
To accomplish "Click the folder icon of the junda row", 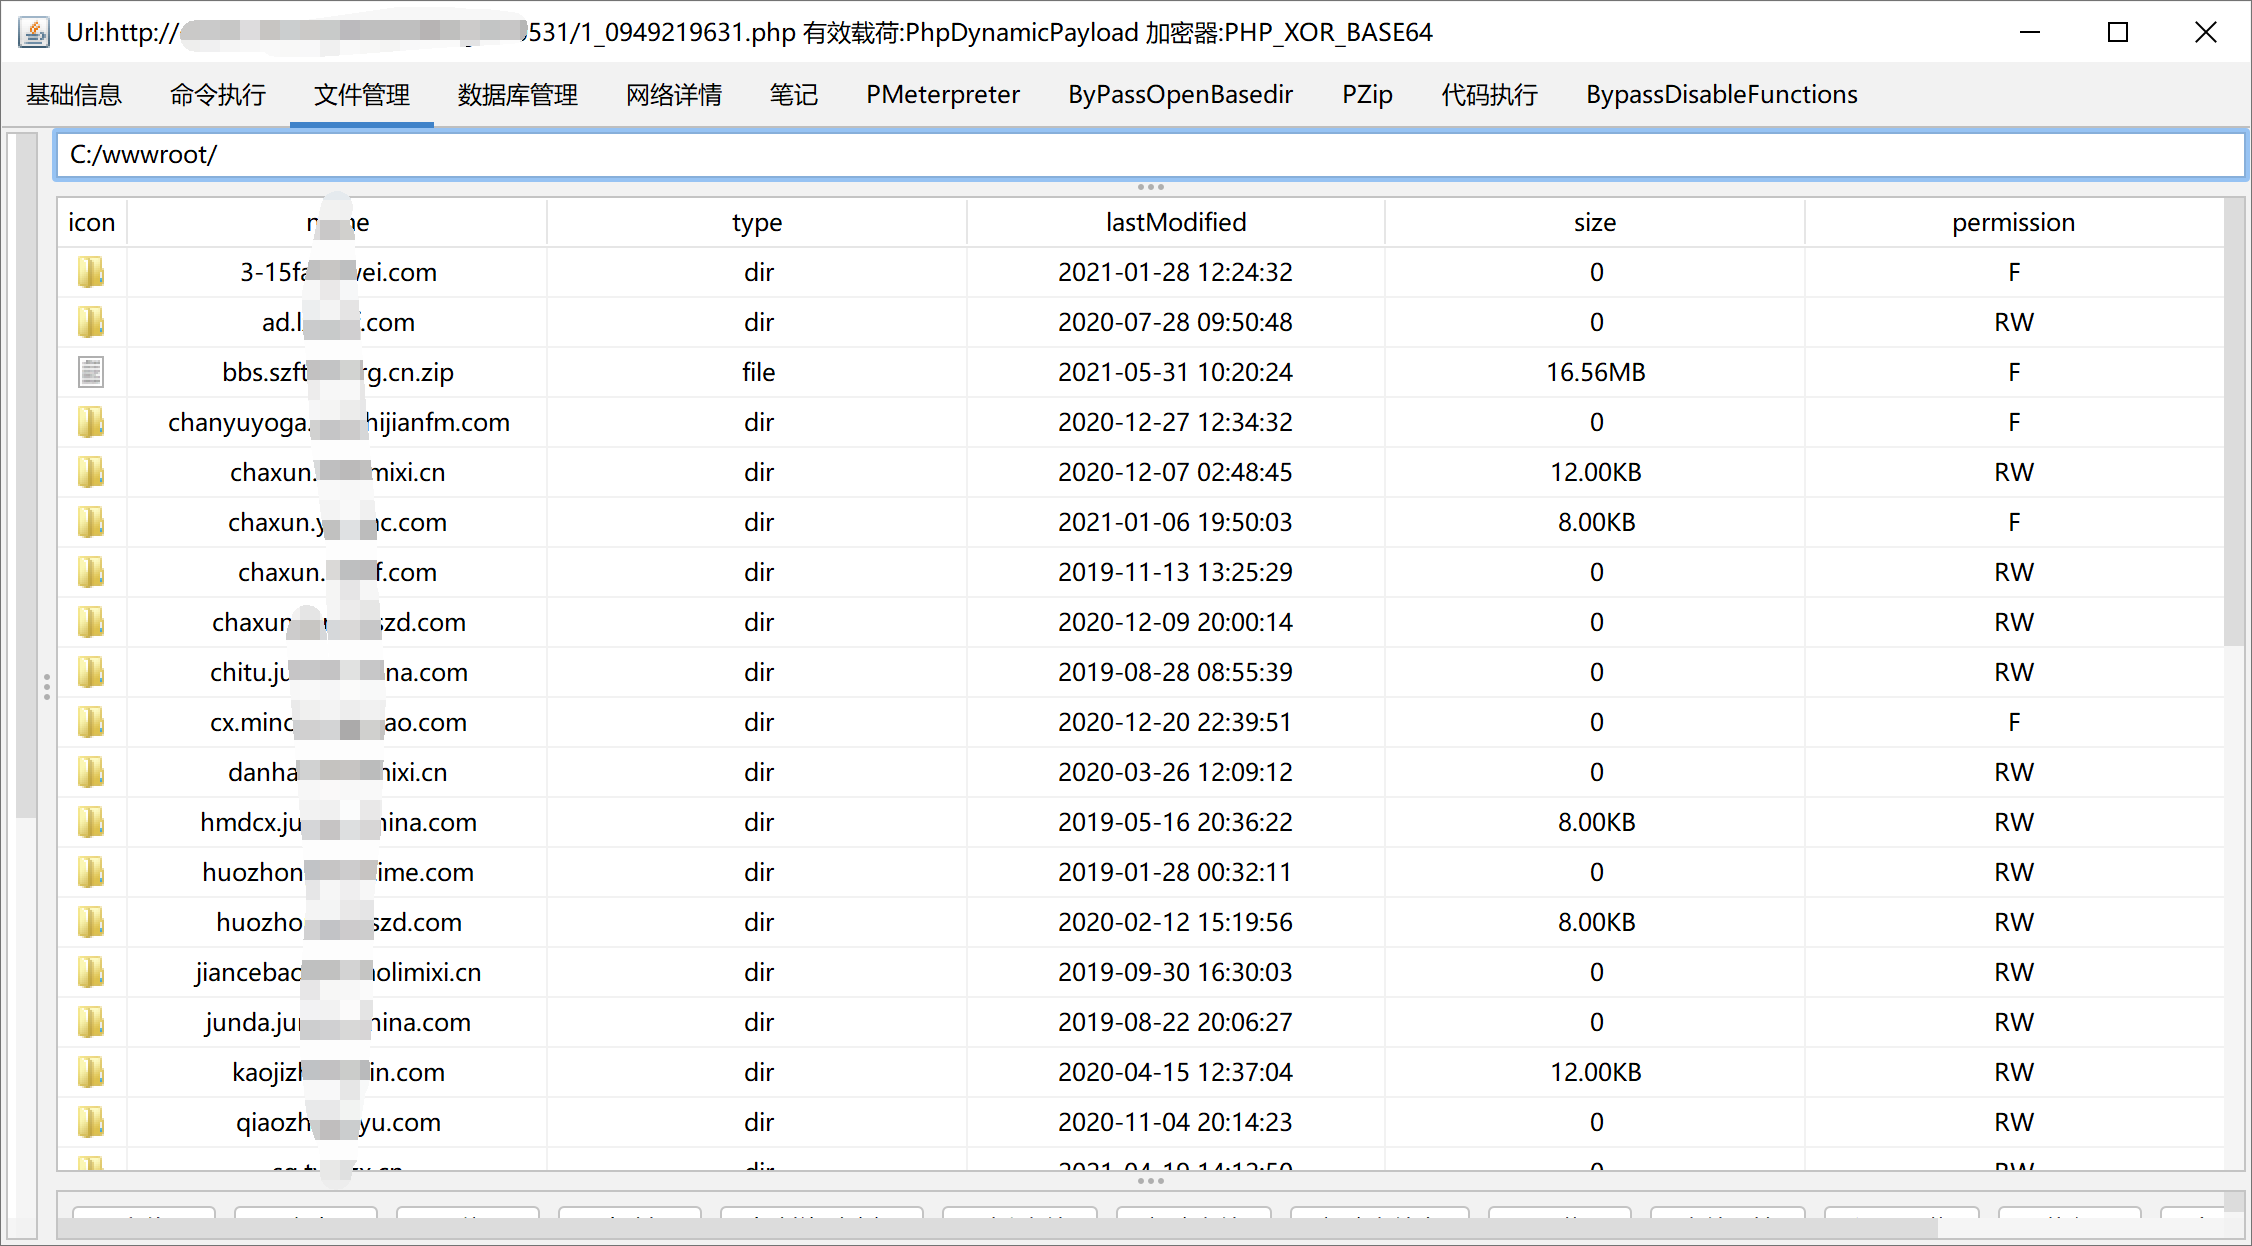I will [91, 1022].
